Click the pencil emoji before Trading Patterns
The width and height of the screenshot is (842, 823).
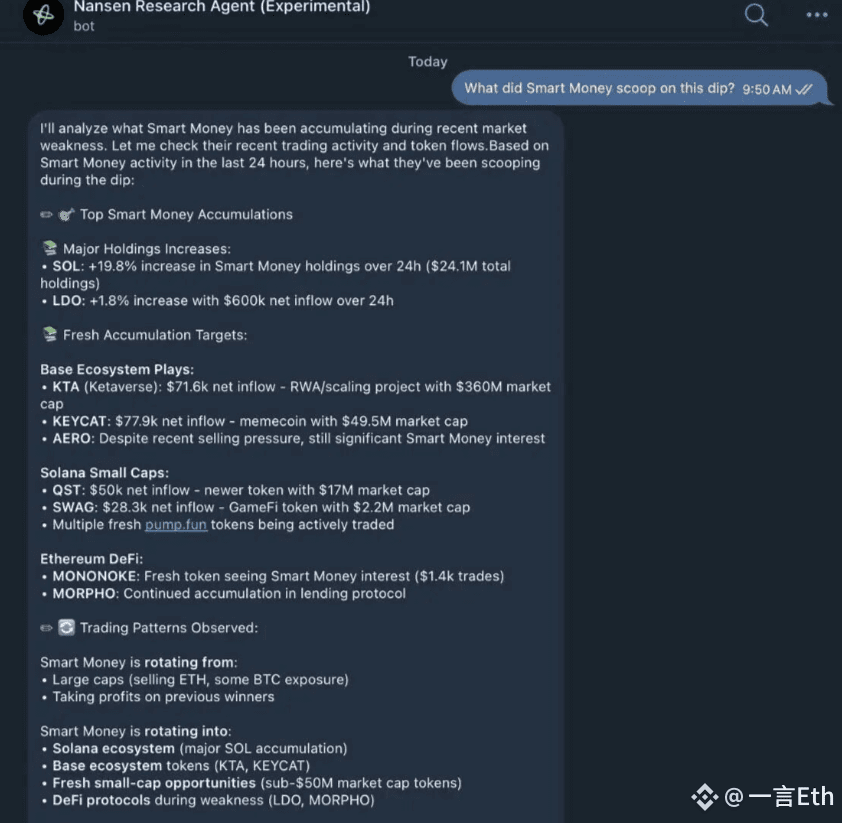tap(46, 628)
